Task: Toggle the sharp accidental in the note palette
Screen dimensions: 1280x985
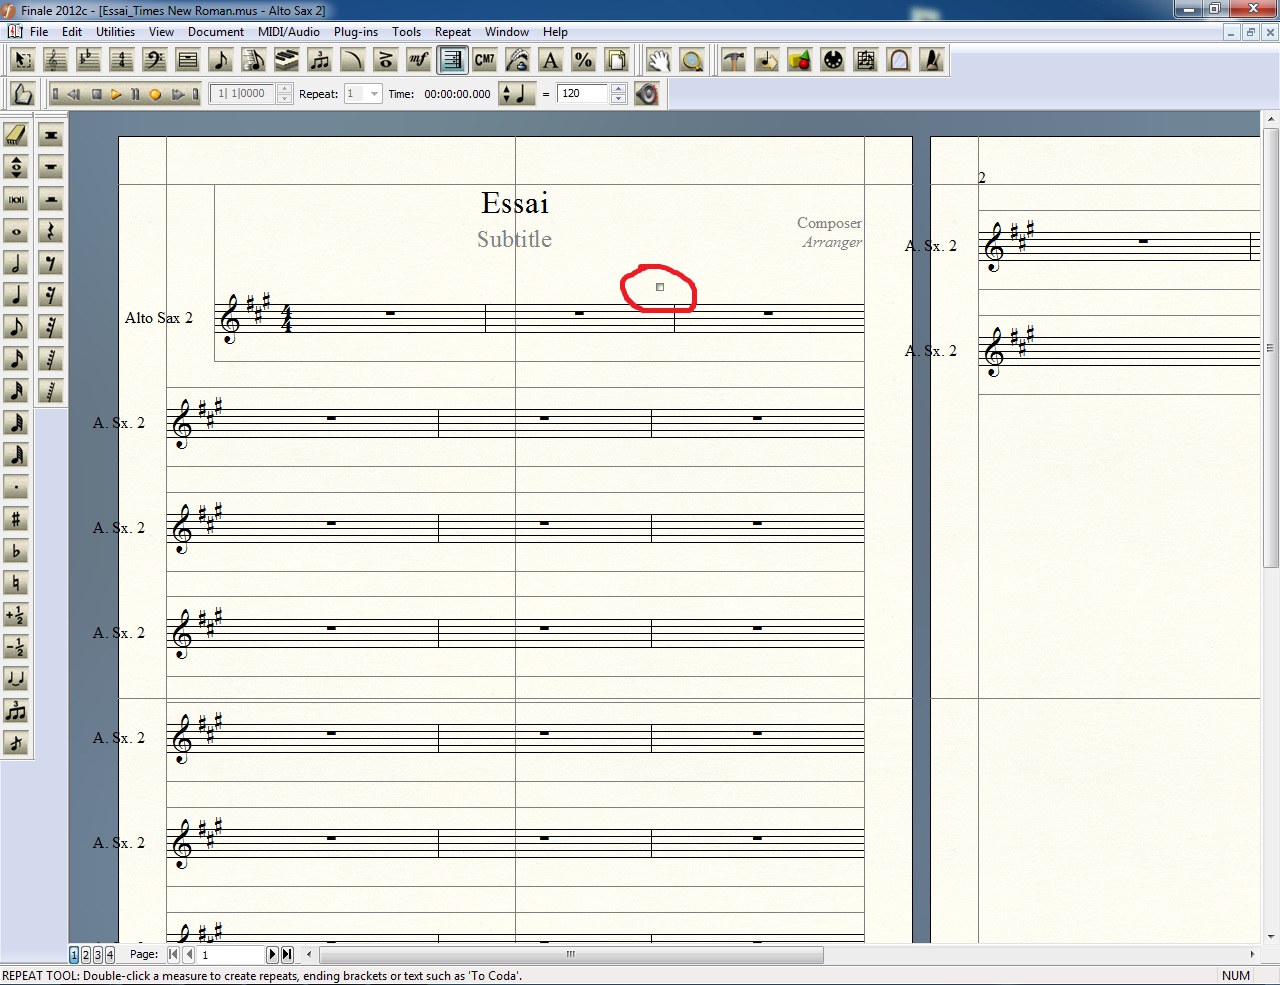Action: [x=16, y=519]
